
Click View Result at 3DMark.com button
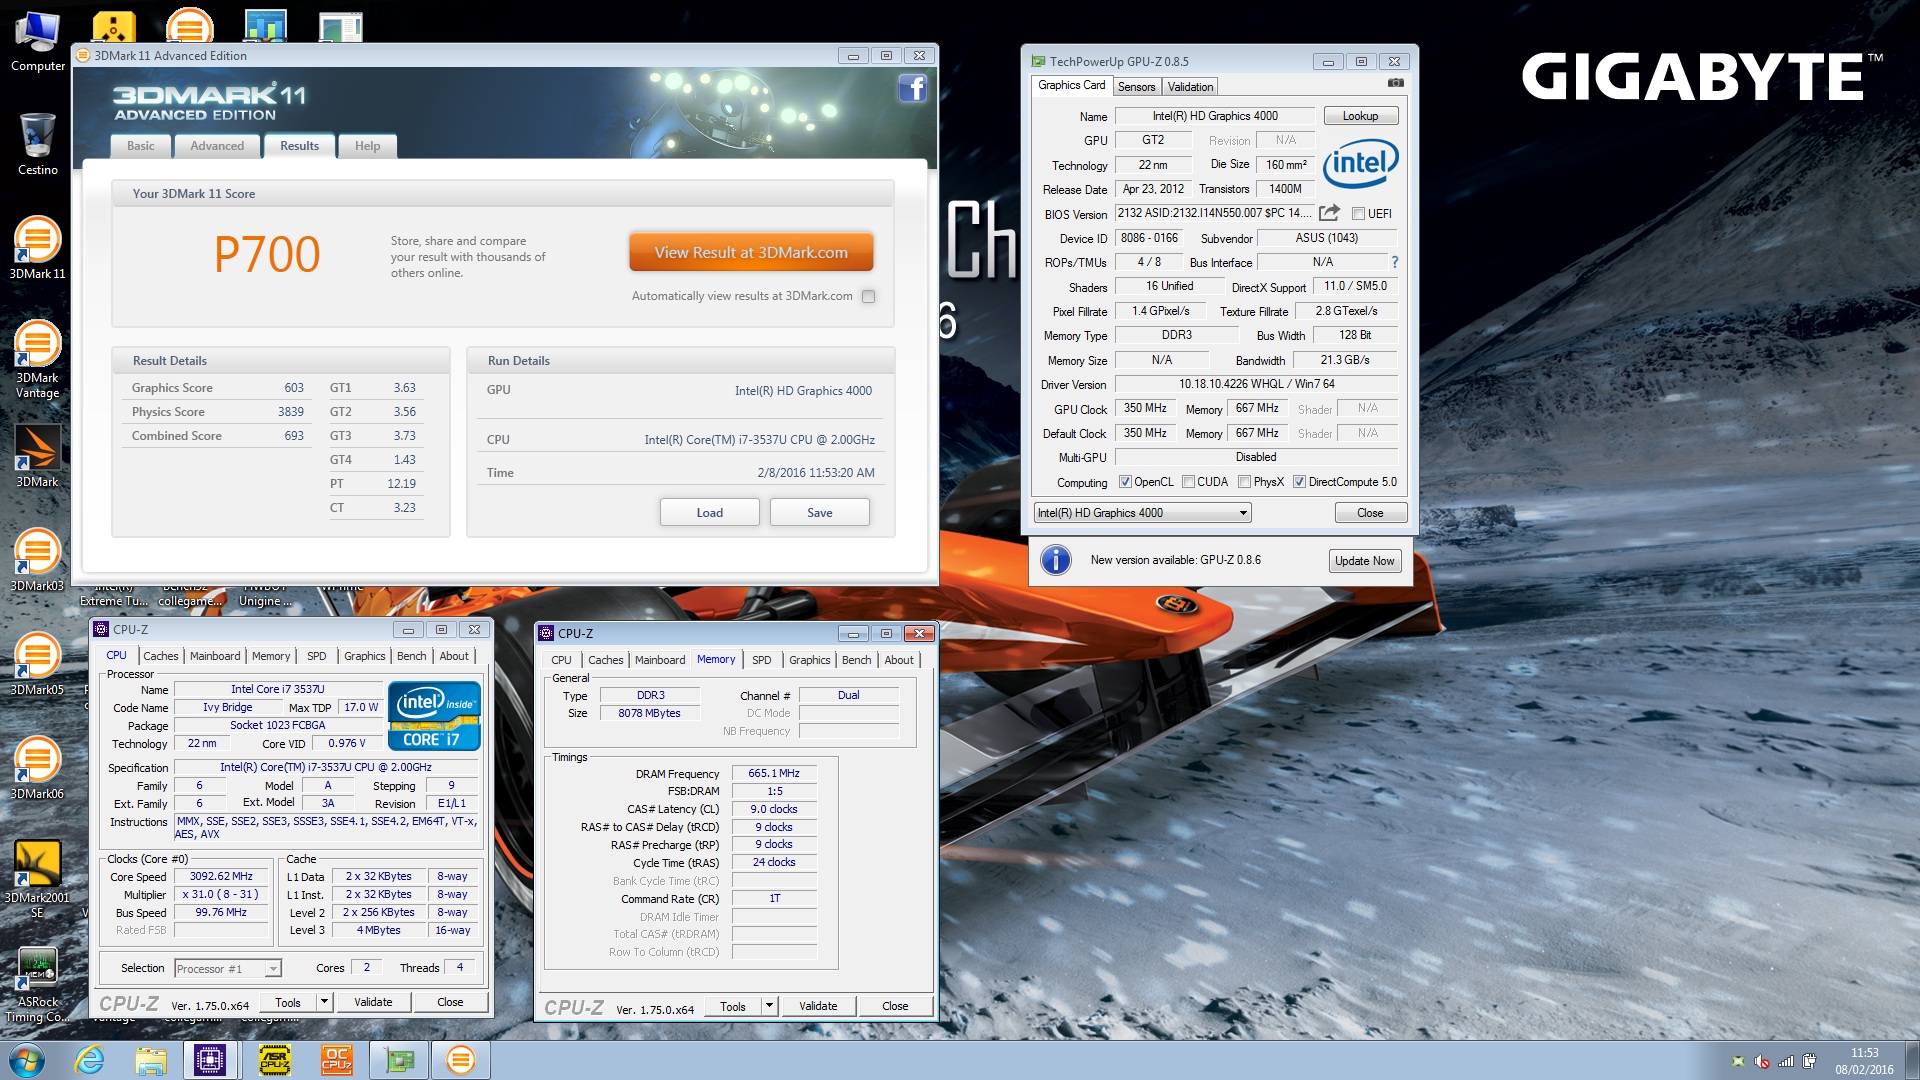[x=751, y=253]
